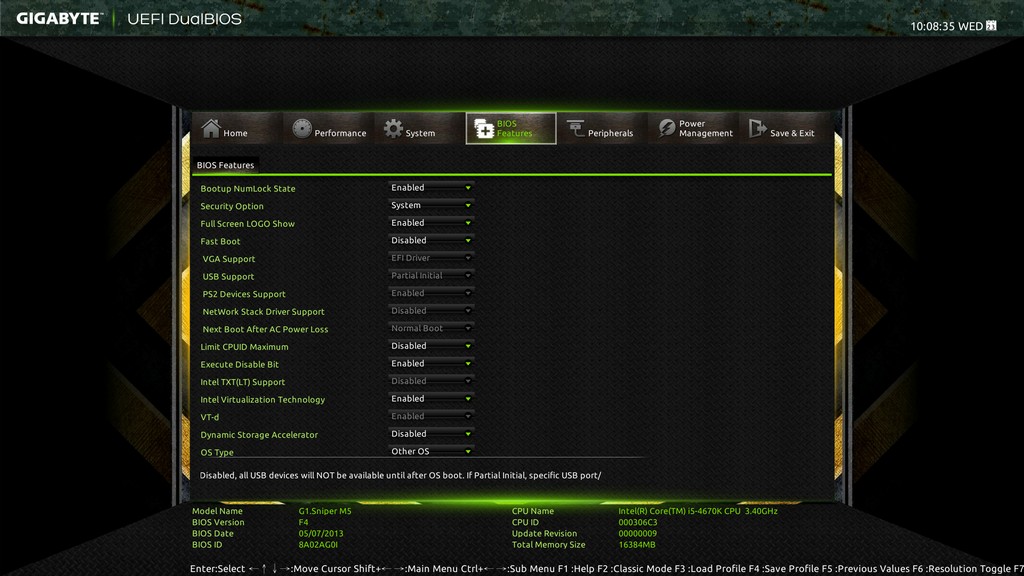Click the BIOS Features chip icon
This screenshot has height=576, width=1024.
coord(484,129)
